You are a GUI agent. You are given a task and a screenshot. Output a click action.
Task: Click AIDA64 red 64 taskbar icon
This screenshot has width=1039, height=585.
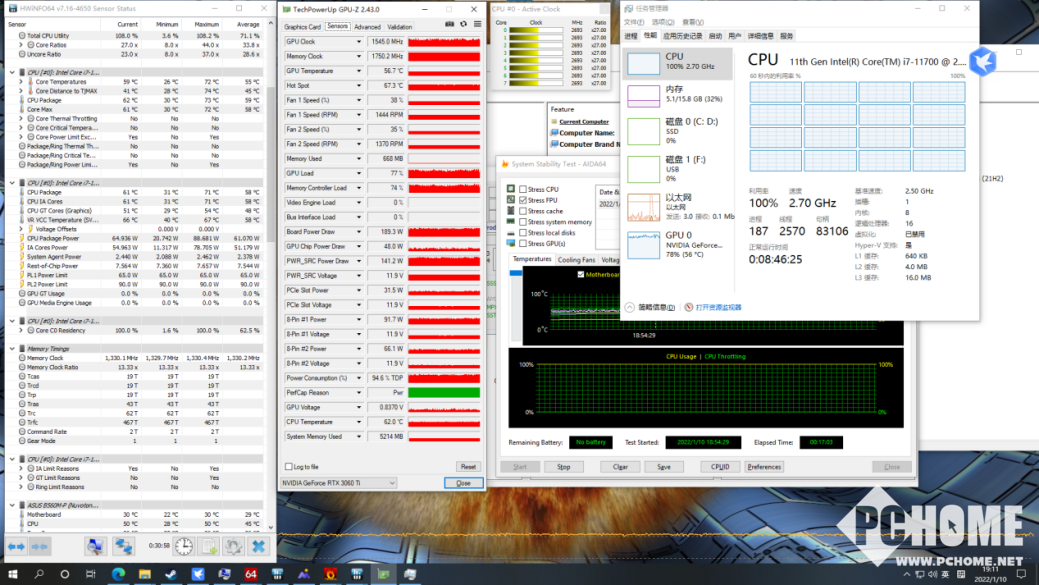(250, 574)
